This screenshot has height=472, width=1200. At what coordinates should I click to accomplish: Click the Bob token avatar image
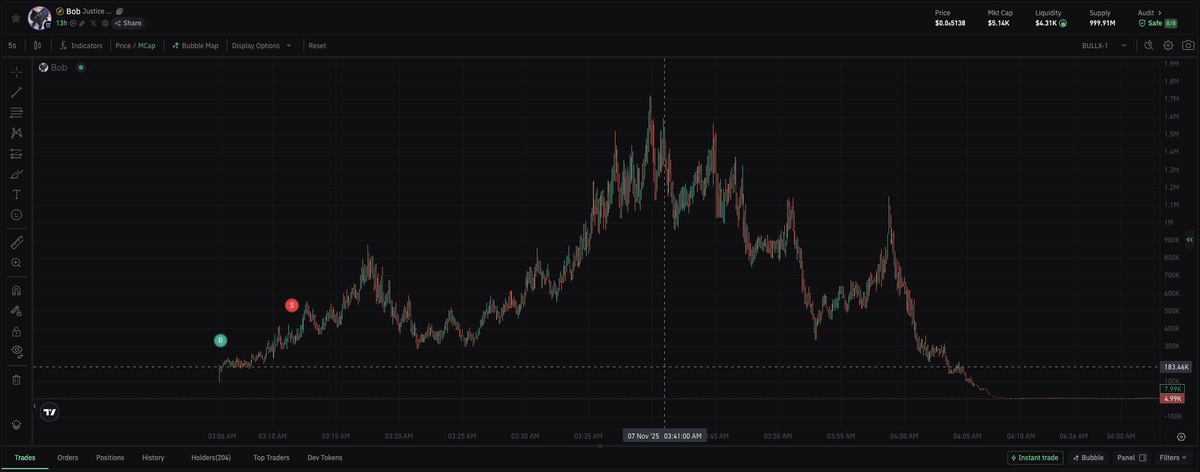tap(39, 17)
